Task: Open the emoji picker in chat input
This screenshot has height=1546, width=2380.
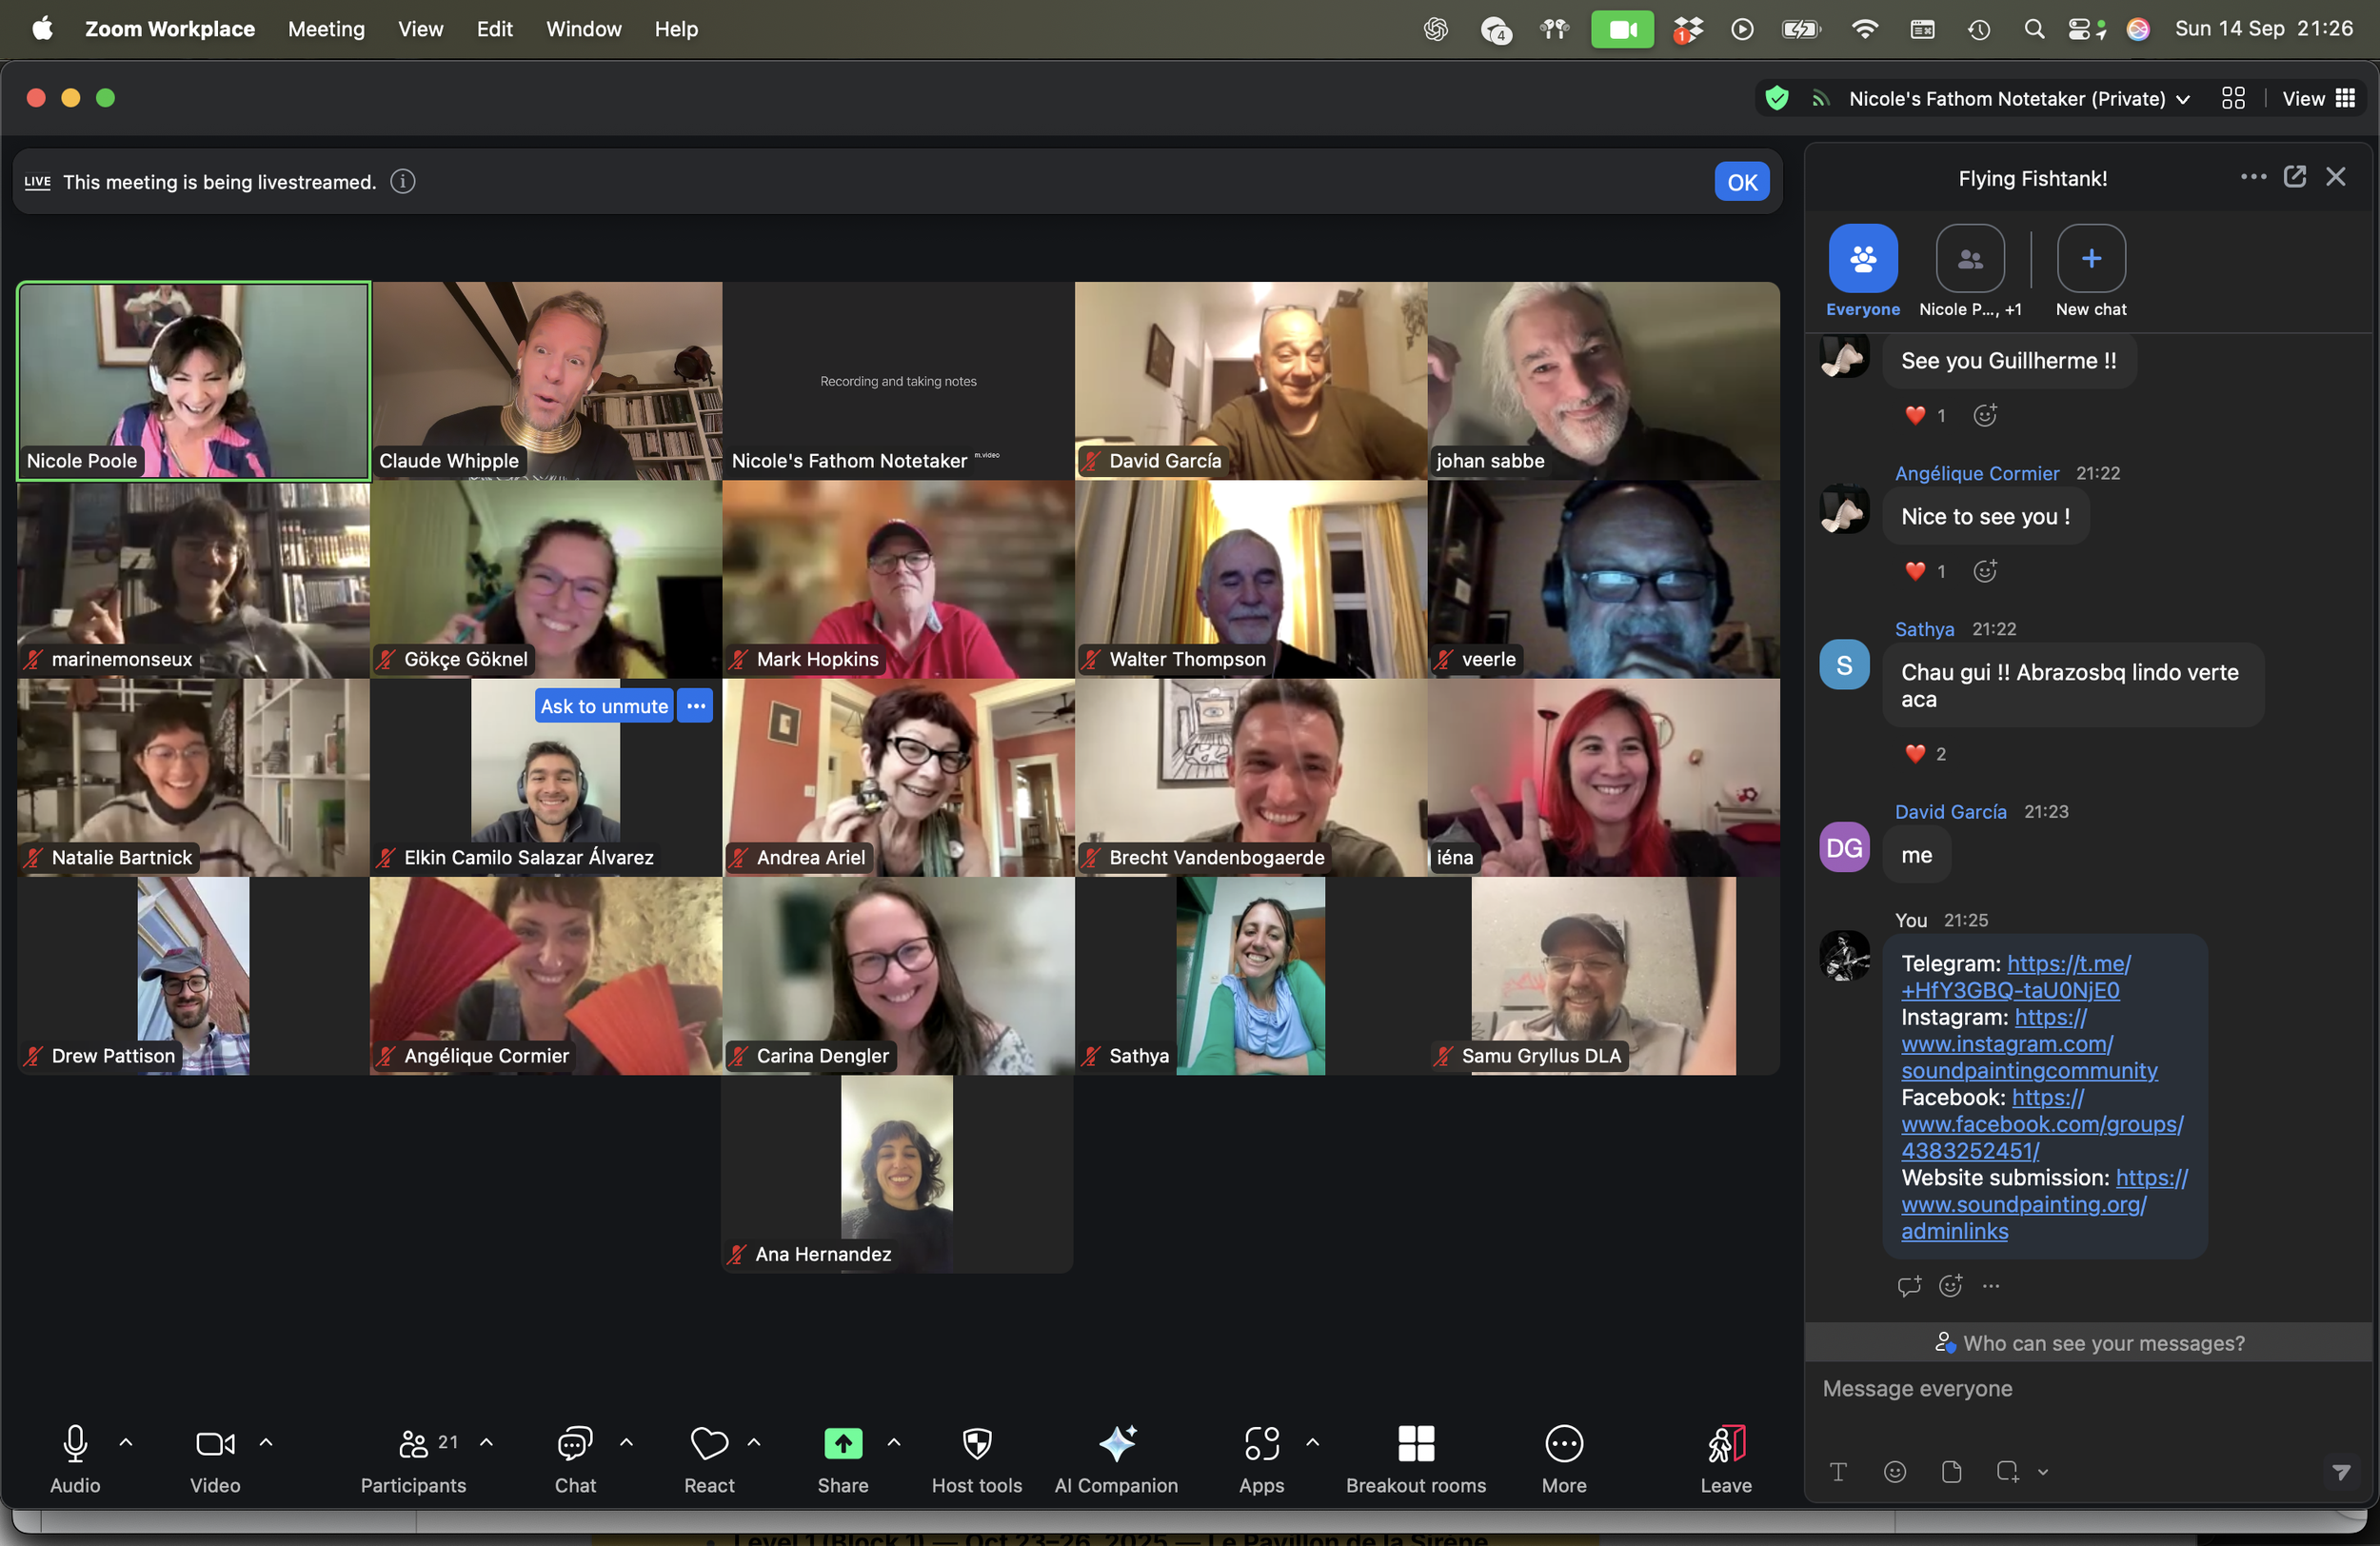Action: click(1894, 1471)
